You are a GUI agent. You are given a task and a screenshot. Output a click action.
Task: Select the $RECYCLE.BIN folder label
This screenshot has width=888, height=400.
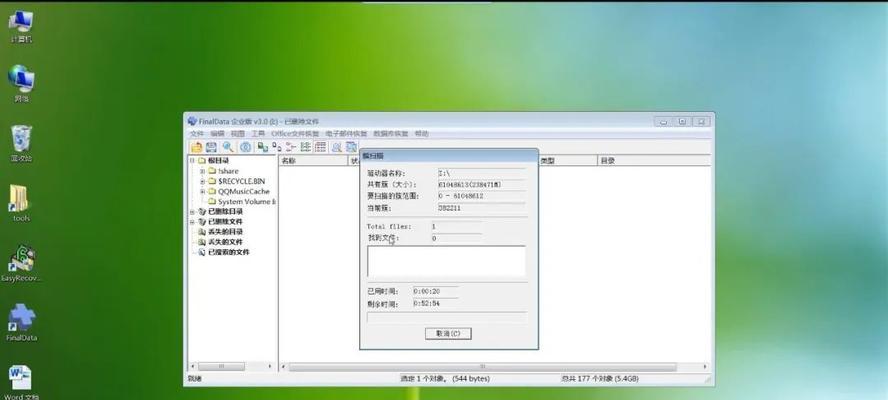241,181
